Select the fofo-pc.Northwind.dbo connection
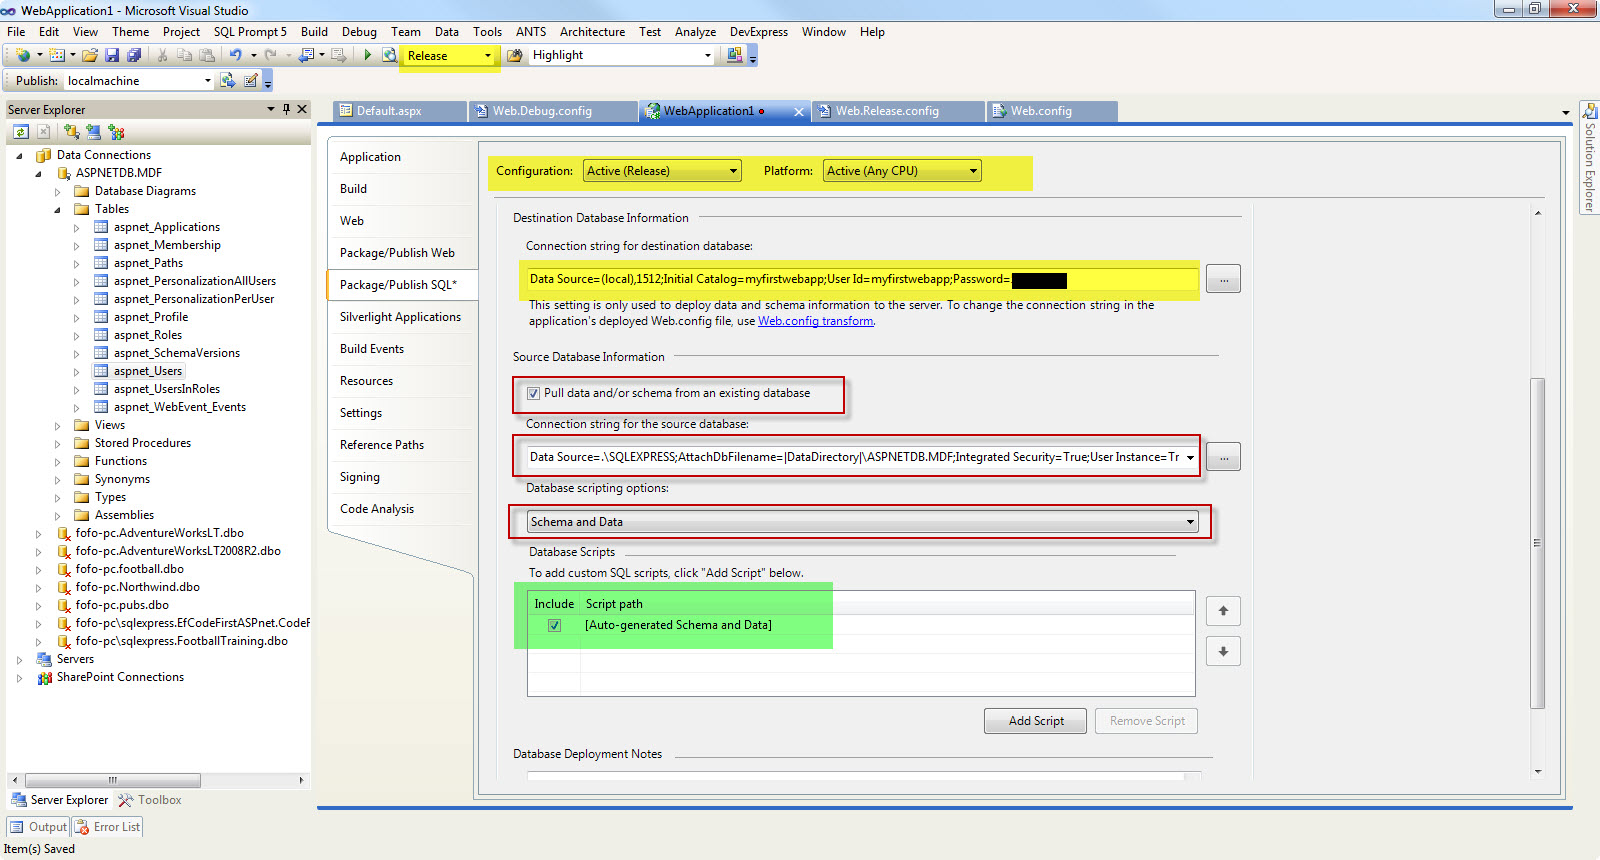 click(137, 587)
